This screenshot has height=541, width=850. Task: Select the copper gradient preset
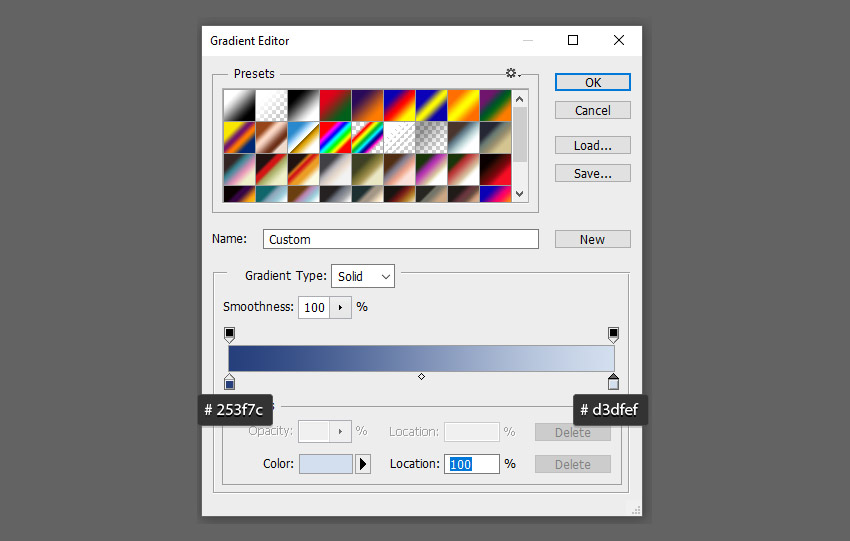point(271,137)
